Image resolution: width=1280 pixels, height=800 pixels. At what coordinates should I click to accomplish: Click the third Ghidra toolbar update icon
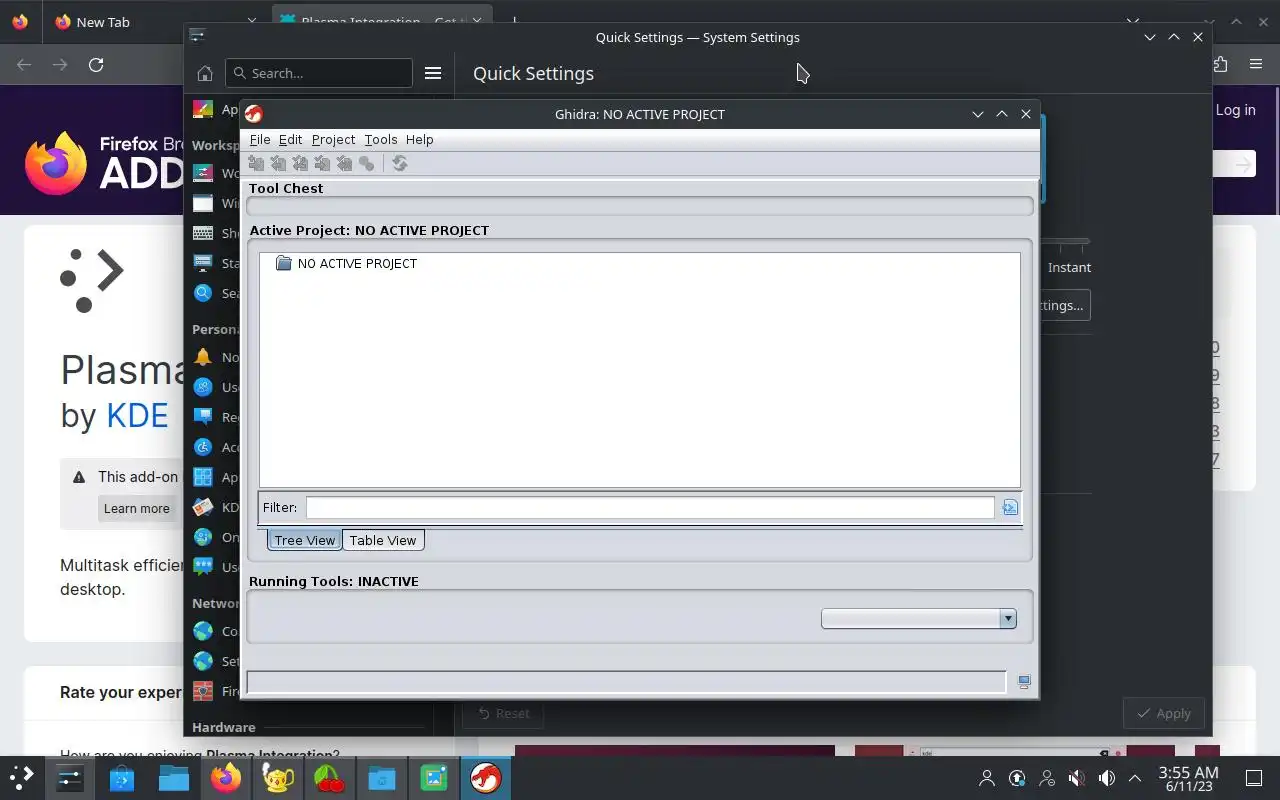point(301,163)
